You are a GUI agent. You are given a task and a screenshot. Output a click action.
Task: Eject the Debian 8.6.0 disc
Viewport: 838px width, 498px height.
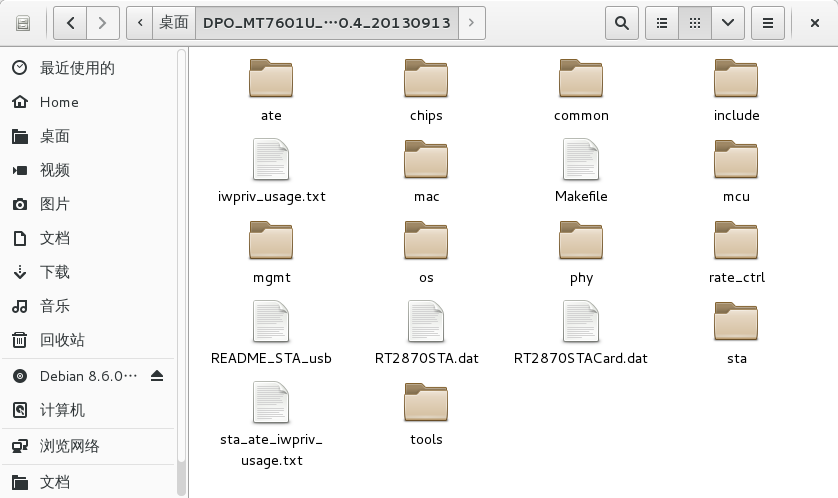[157, 376]
